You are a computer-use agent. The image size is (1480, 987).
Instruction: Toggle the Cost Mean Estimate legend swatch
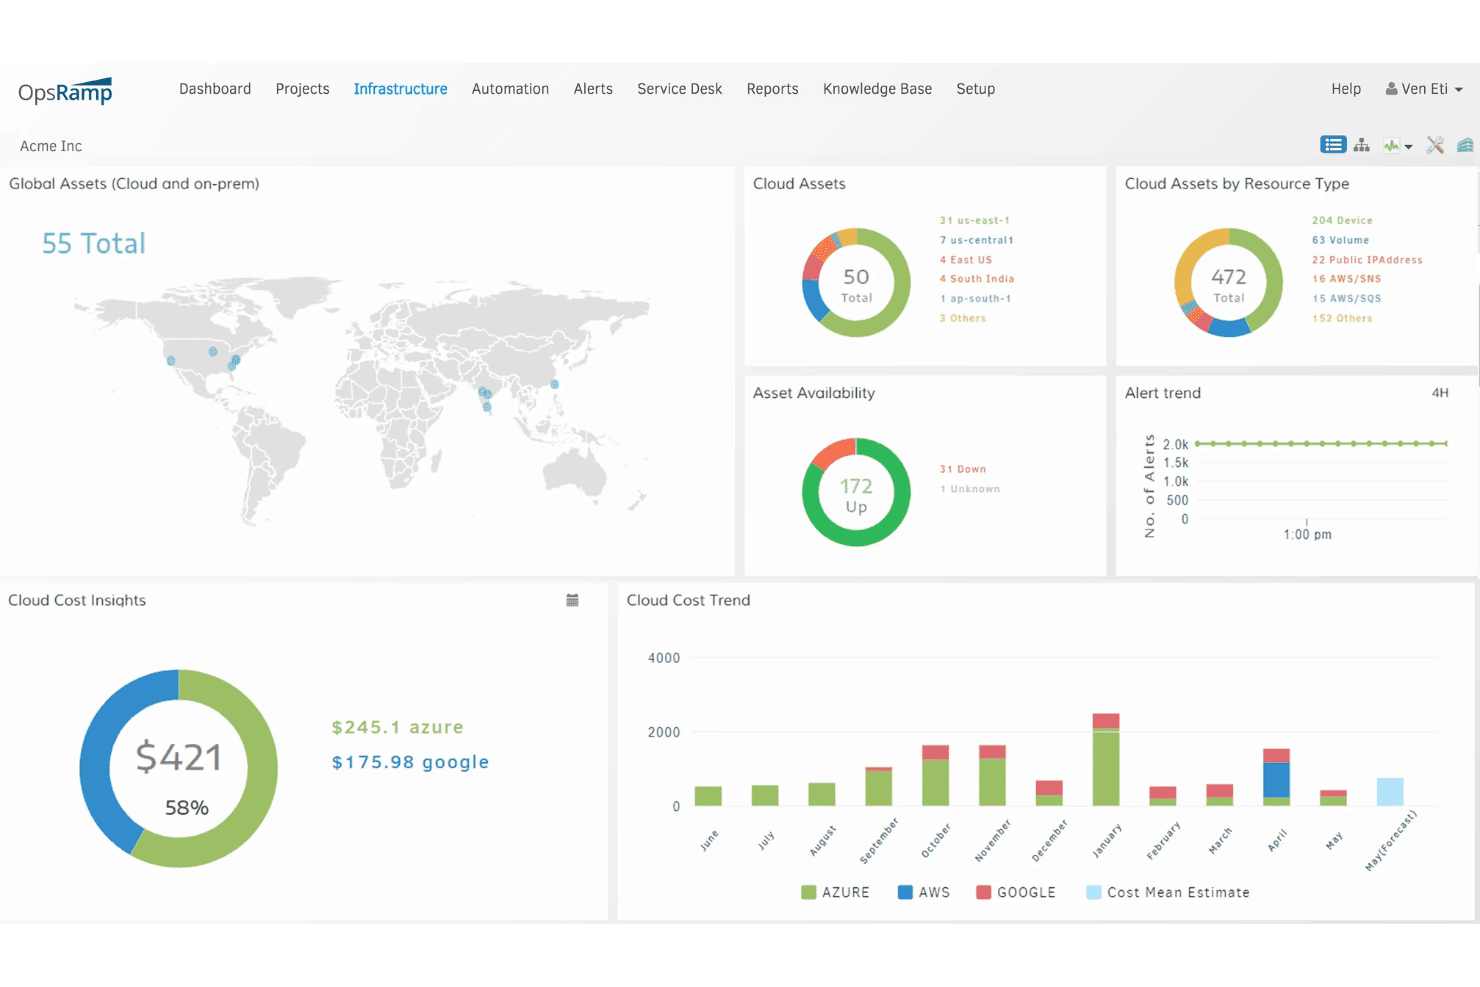click(x=1094, y=892)
